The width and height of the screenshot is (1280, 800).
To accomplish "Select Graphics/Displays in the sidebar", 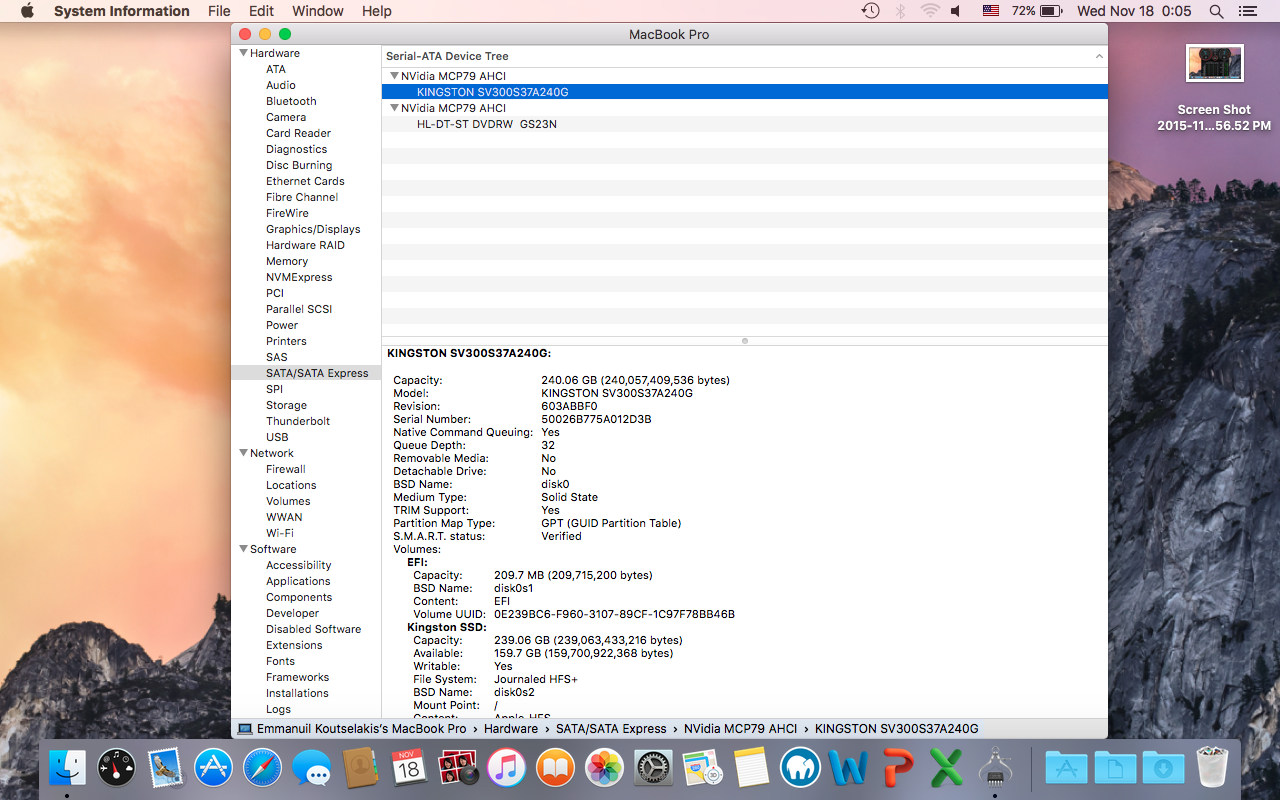I will click(x=313, y=229).
